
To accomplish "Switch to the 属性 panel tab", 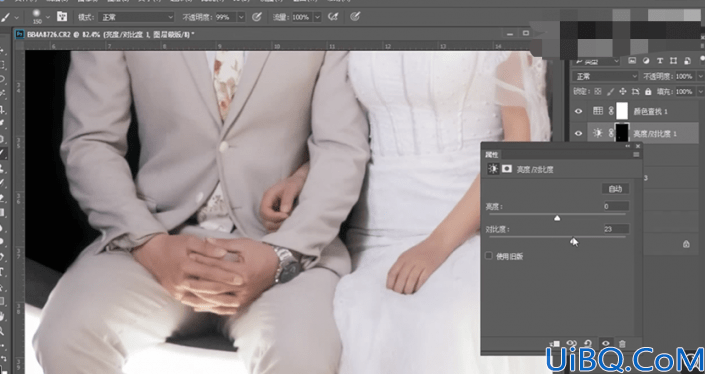I will coord(491,154).
